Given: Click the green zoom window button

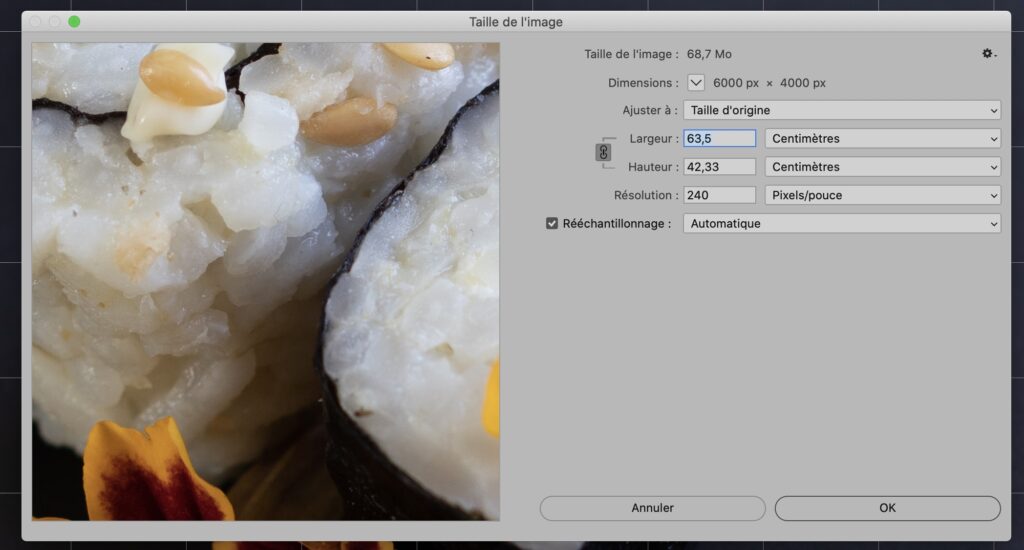Looking at the screenshot, I should pyautogui.click(x=74, y=22).
